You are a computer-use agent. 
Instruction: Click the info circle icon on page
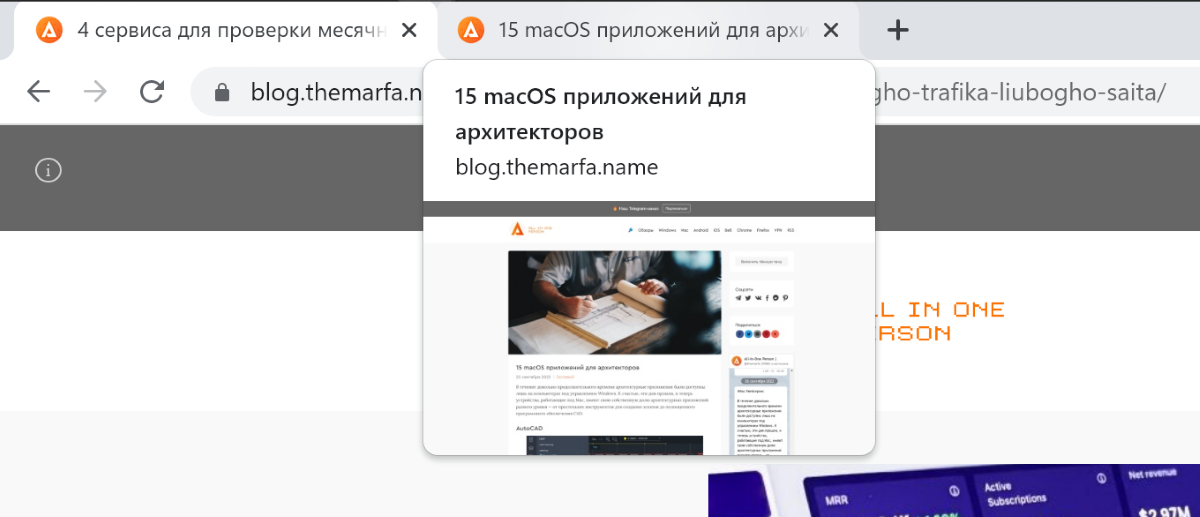pos(49,170)
